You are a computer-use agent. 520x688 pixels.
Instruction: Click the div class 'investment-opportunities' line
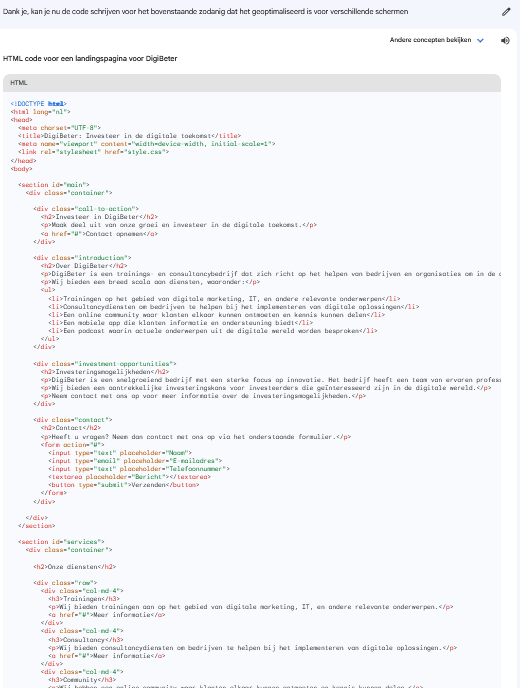click(x=105, y=364)
